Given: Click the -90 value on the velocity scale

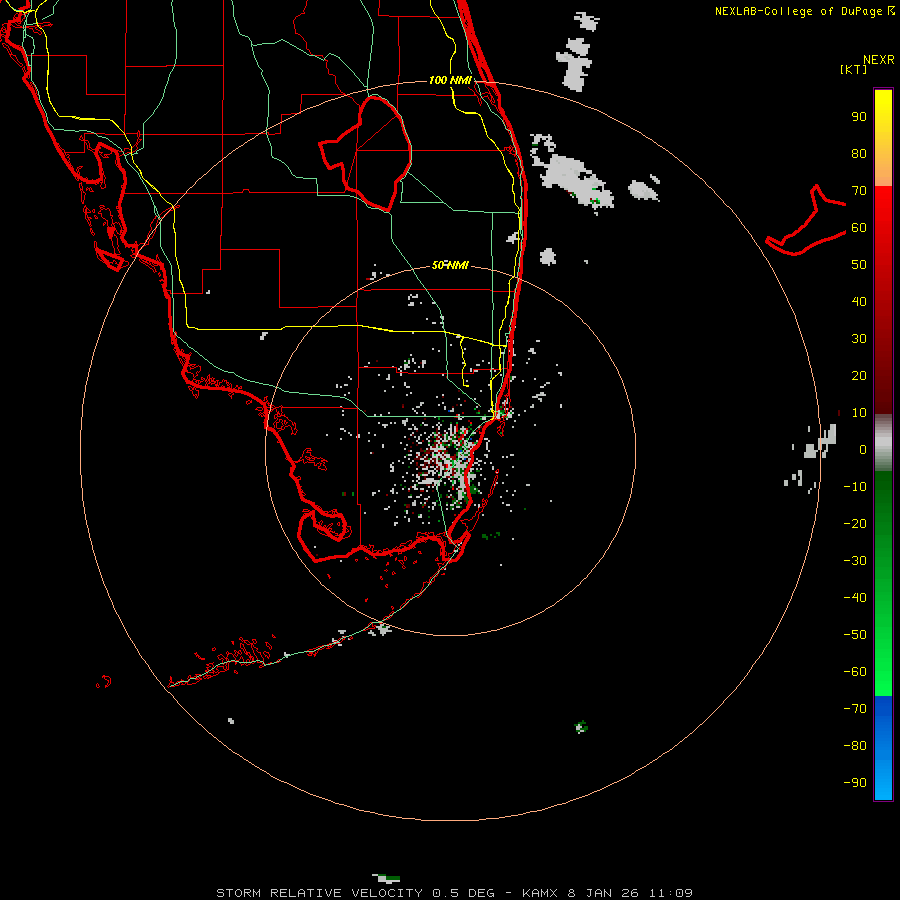Looking at the screenshot, I should tap(855, 783).
